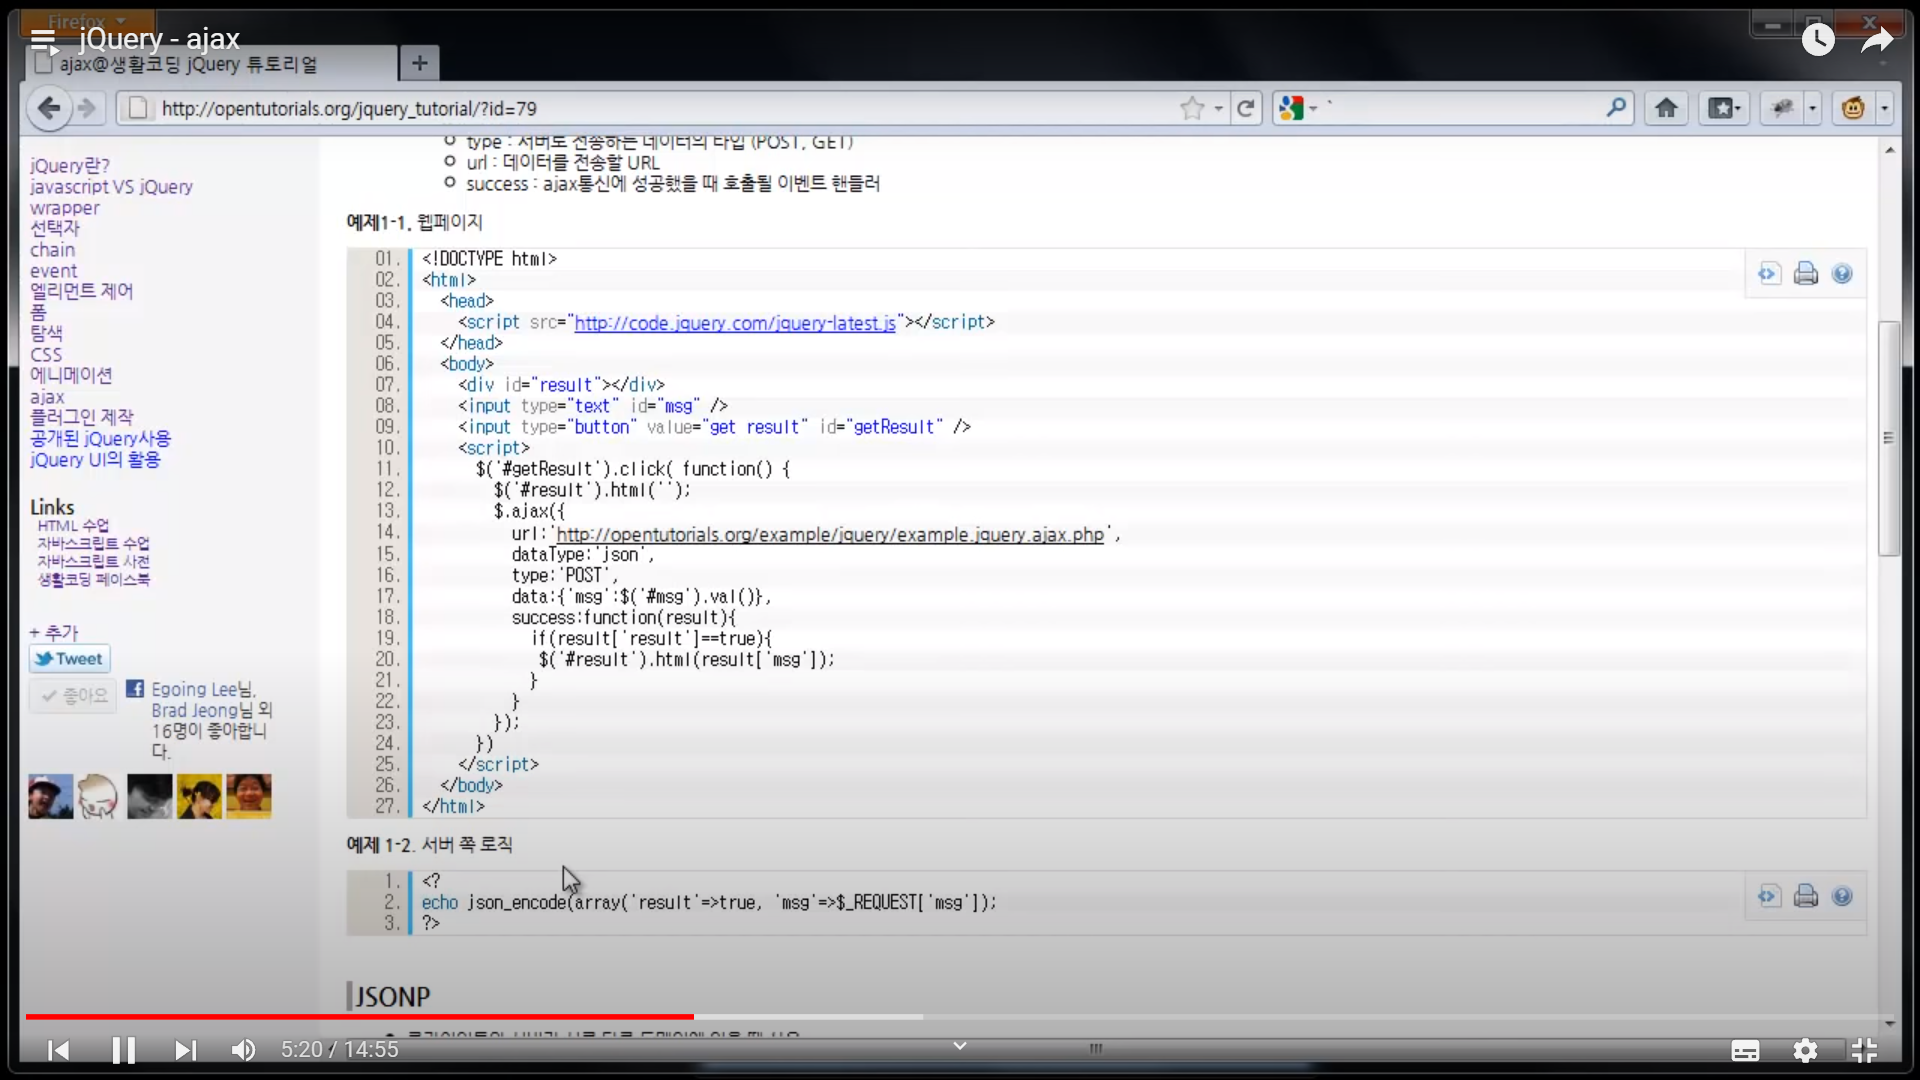
Task: Mute the video volume
Action: [x=243, y=1050]
